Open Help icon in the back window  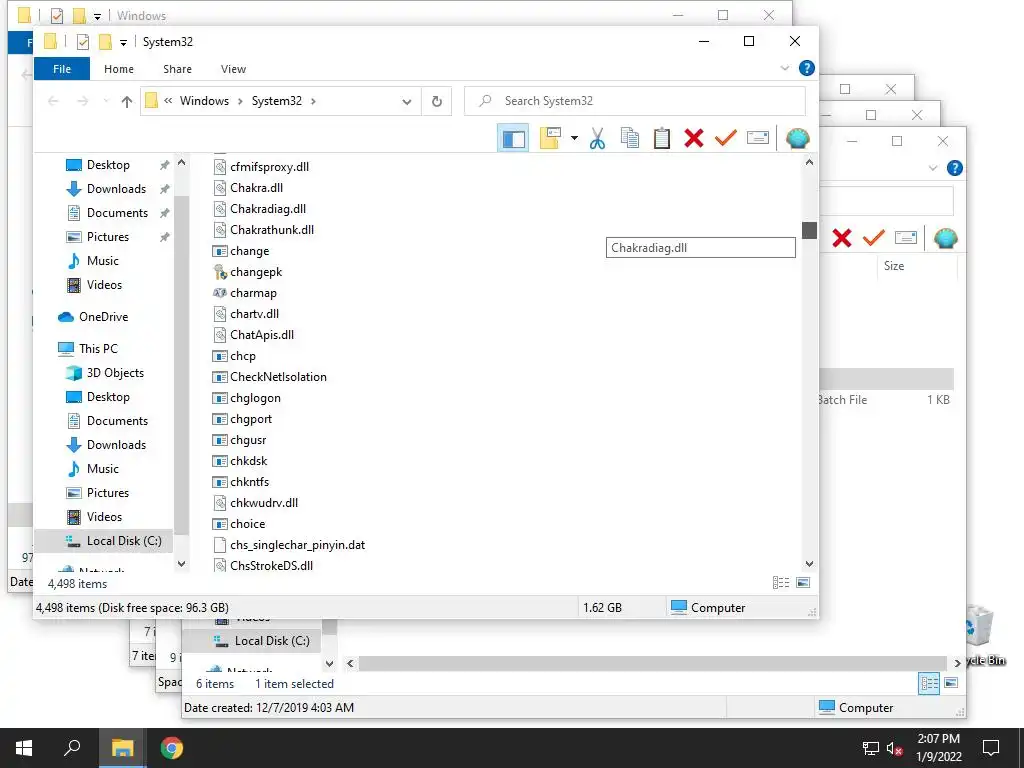[x=954, y=168]
